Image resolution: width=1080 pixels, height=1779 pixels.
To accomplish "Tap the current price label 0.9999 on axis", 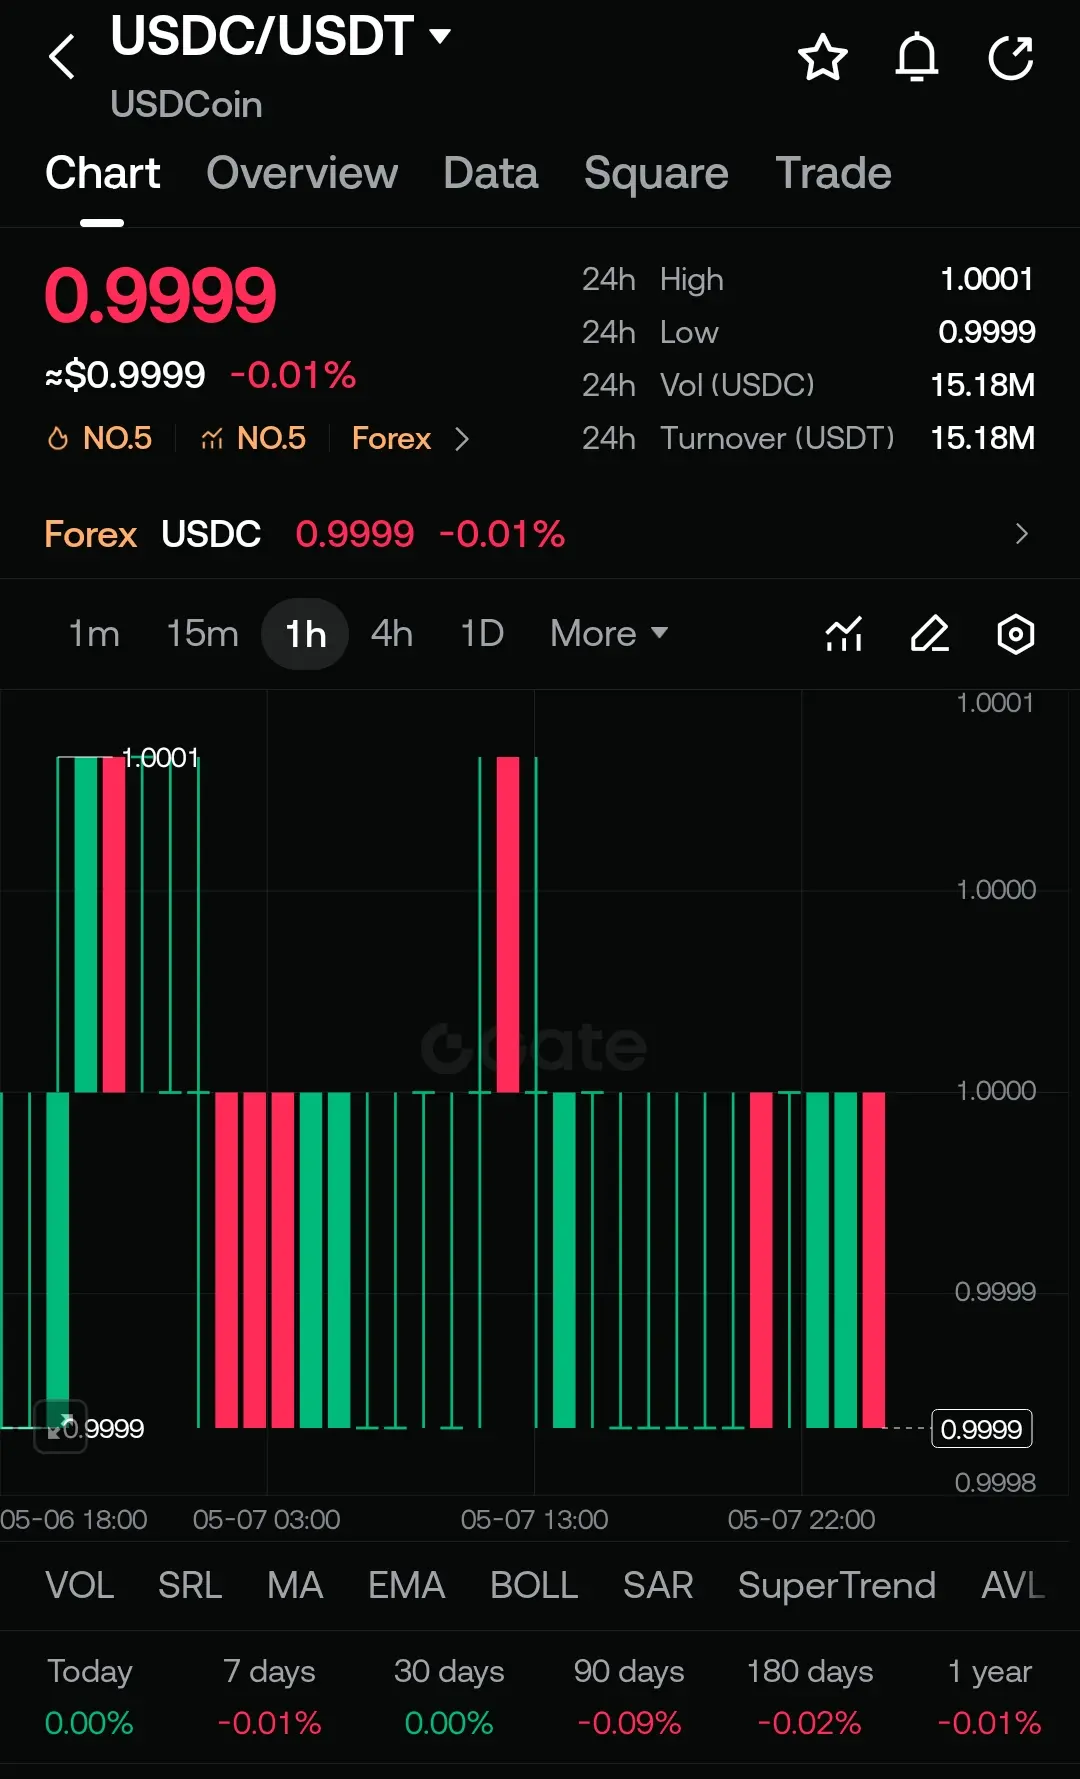I will [x=982, y=1429].
